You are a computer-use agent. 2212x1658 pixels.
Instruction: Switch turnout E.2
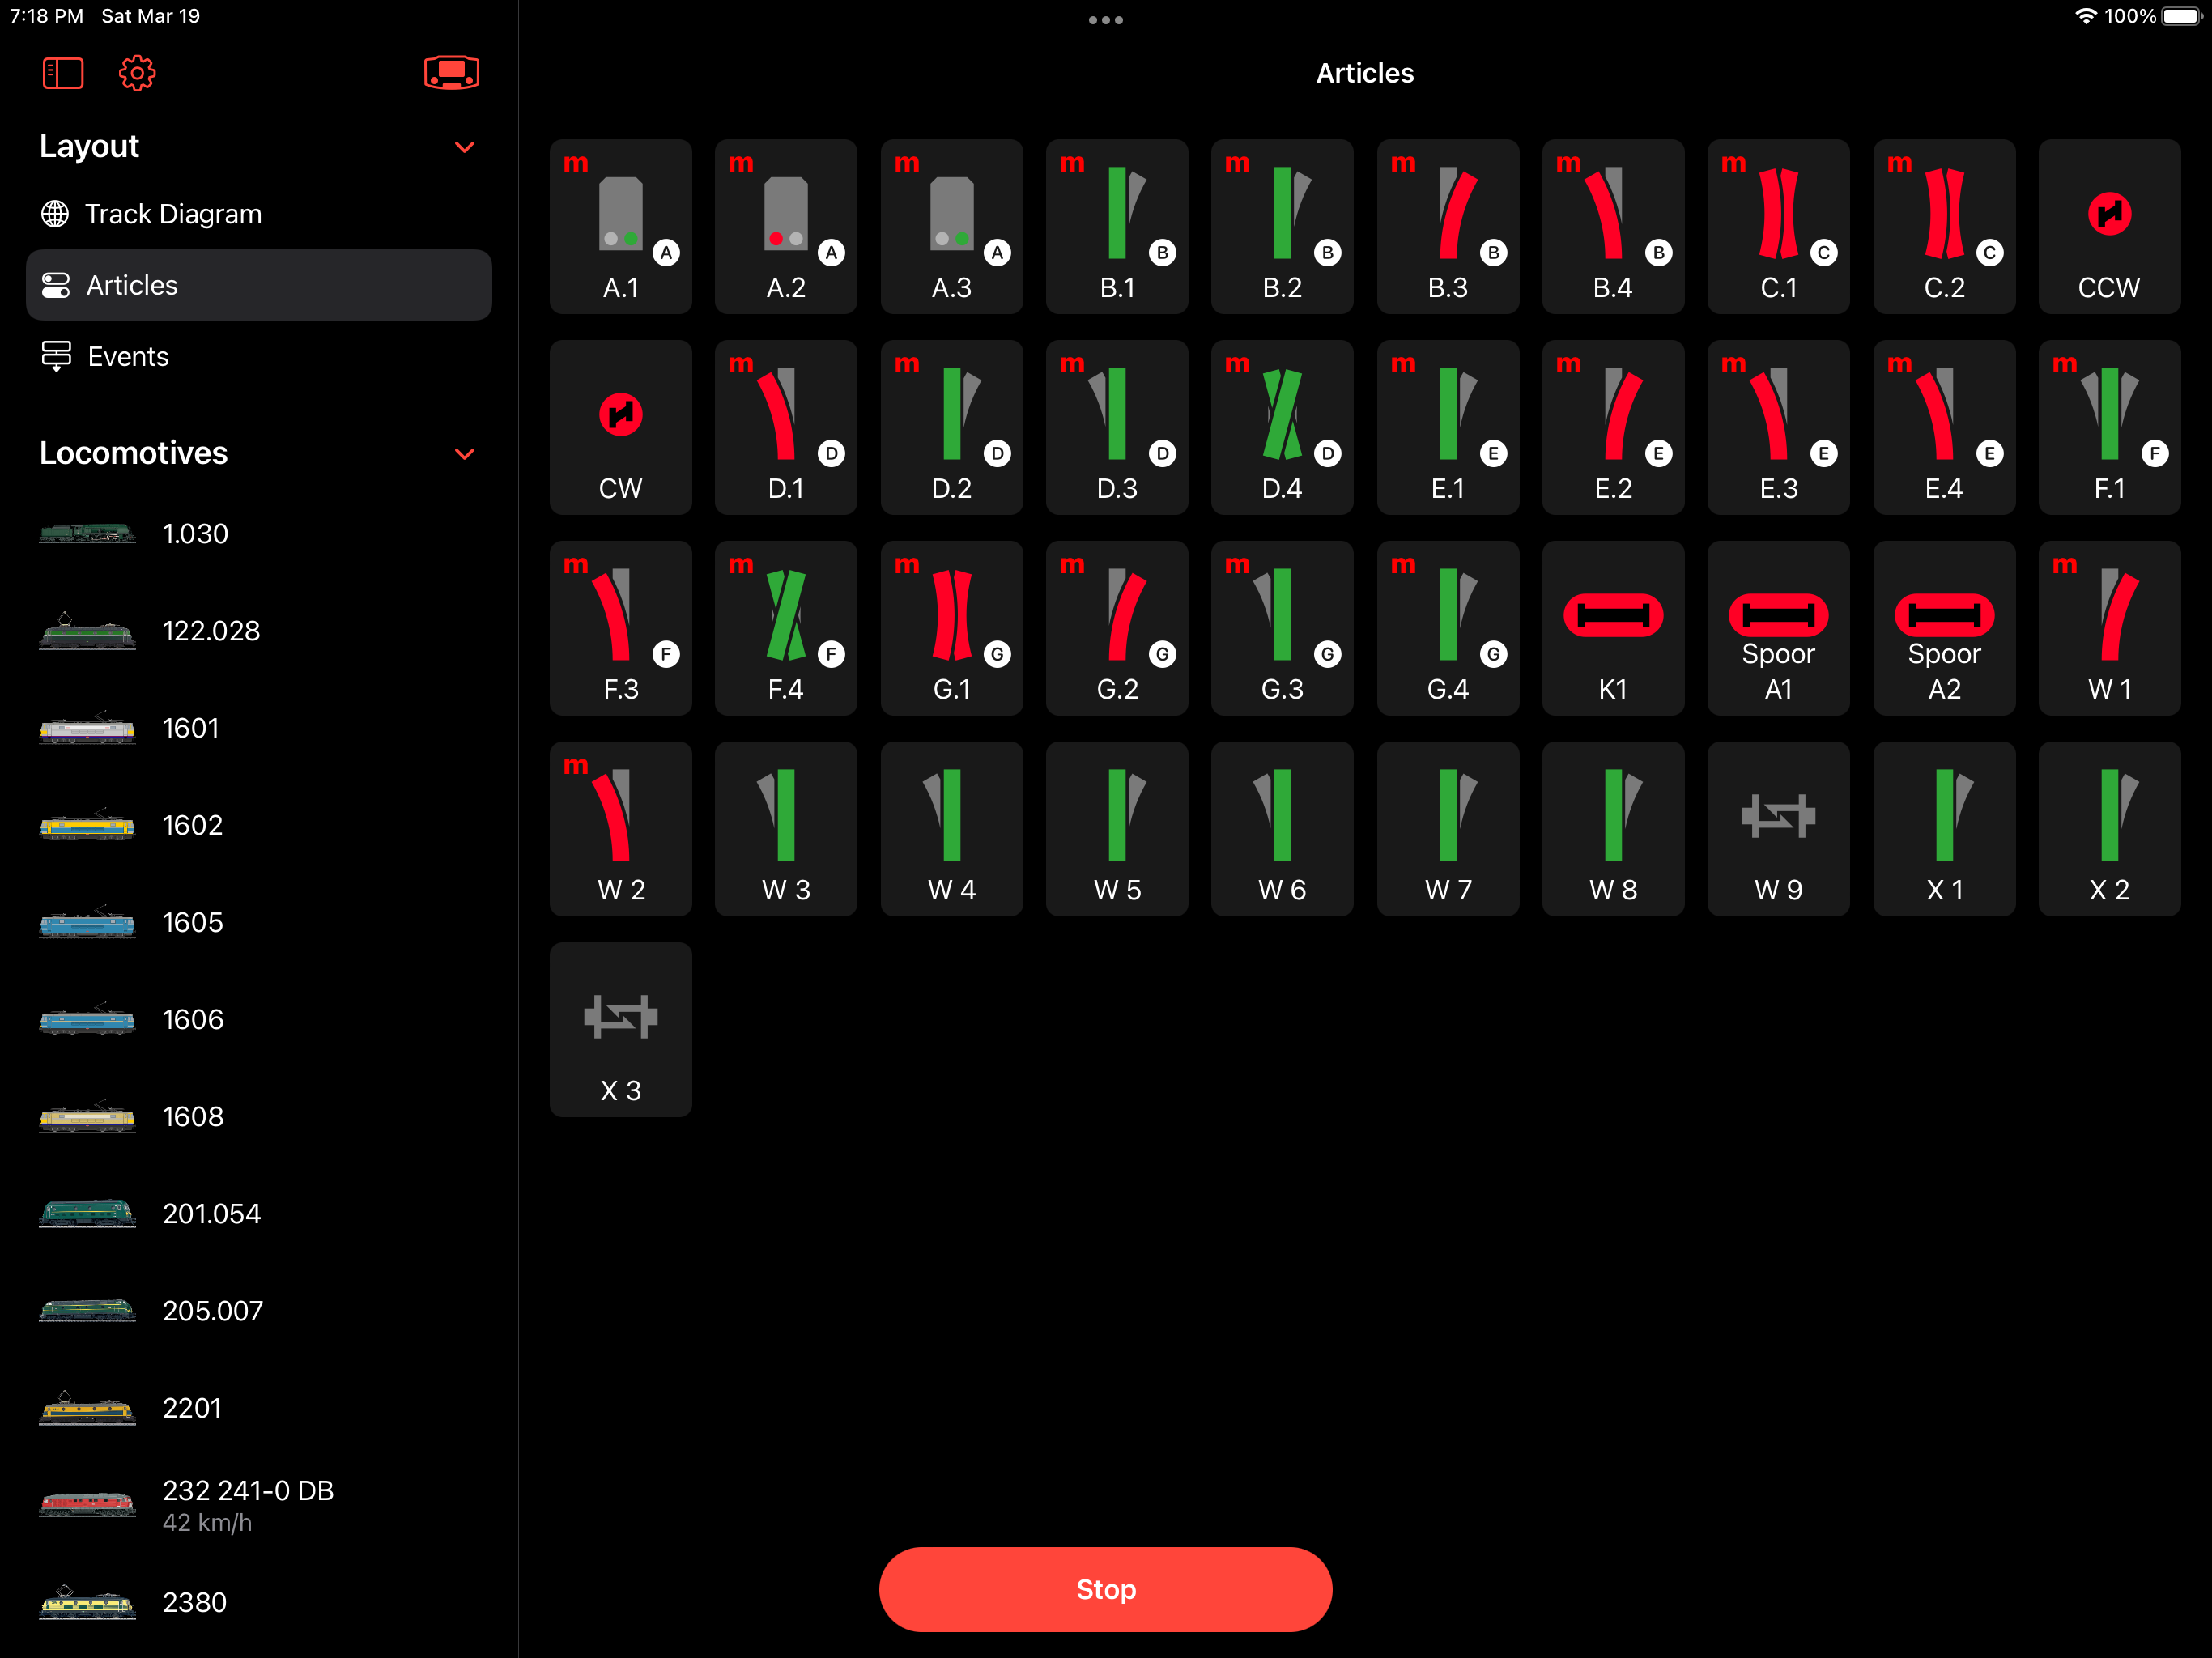point(1613,428)
